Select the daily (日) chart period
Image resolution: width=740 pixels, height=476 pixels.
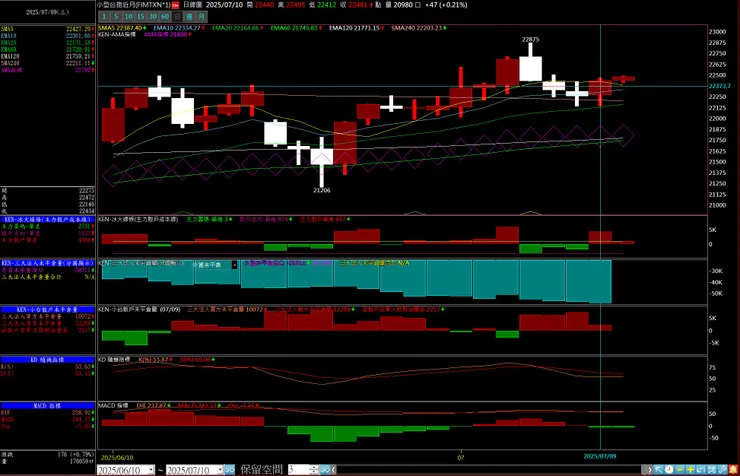coord(177,17)
